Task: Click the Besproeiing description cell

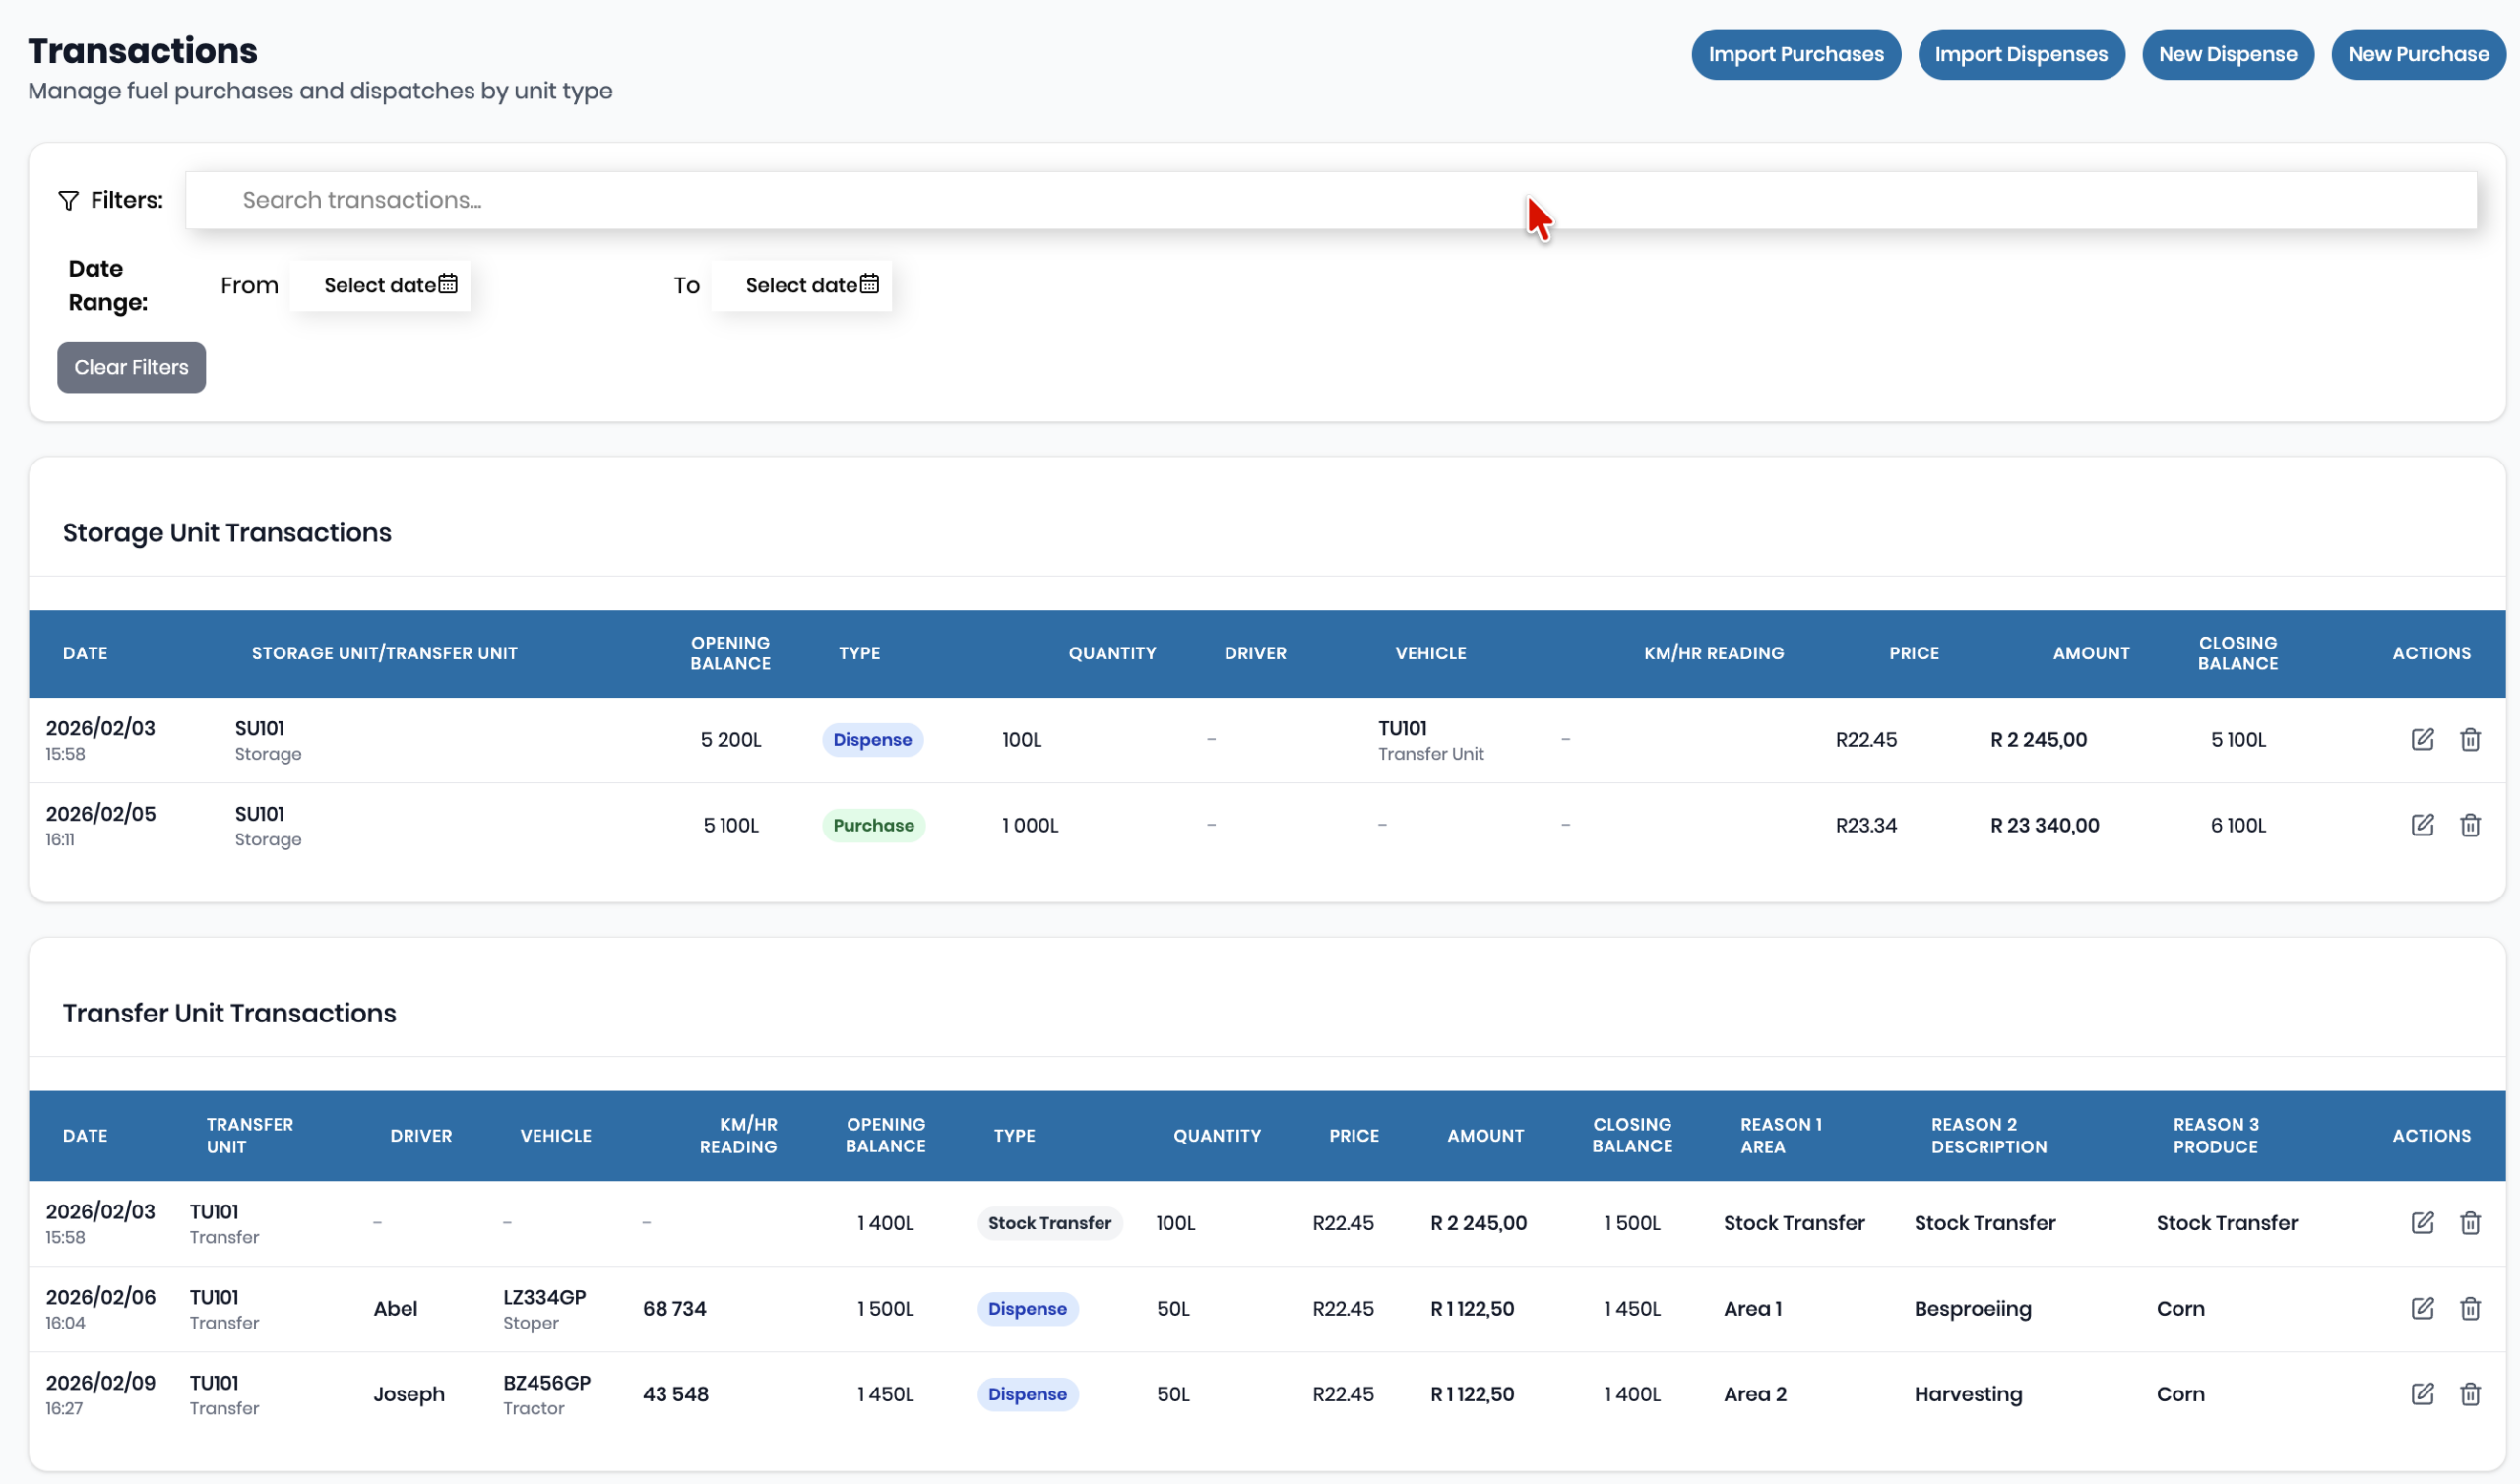Action: coord(1972,1308)
